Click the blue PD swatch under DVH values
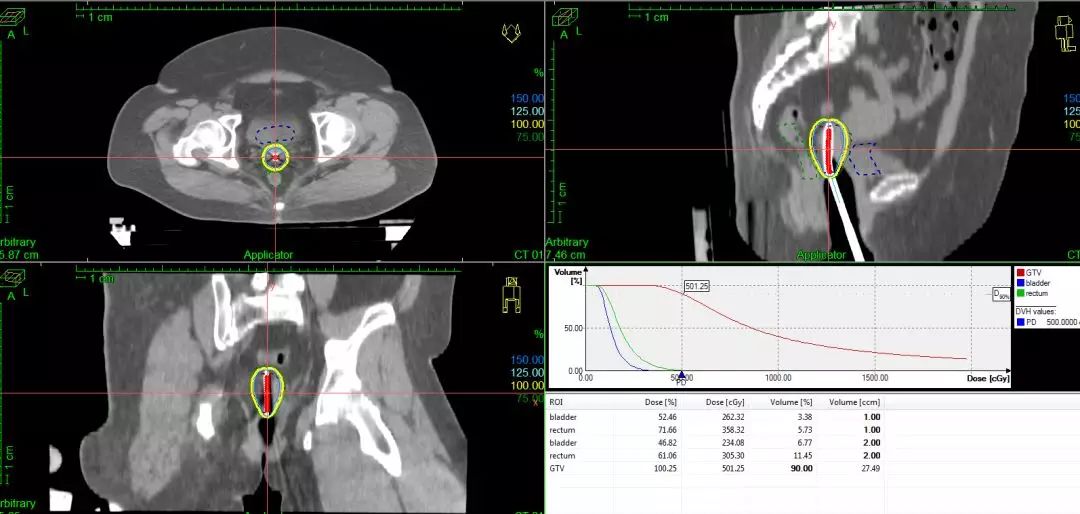Screen dimensions: 1080x514 pyautogui.click(x=1020, y=322)
